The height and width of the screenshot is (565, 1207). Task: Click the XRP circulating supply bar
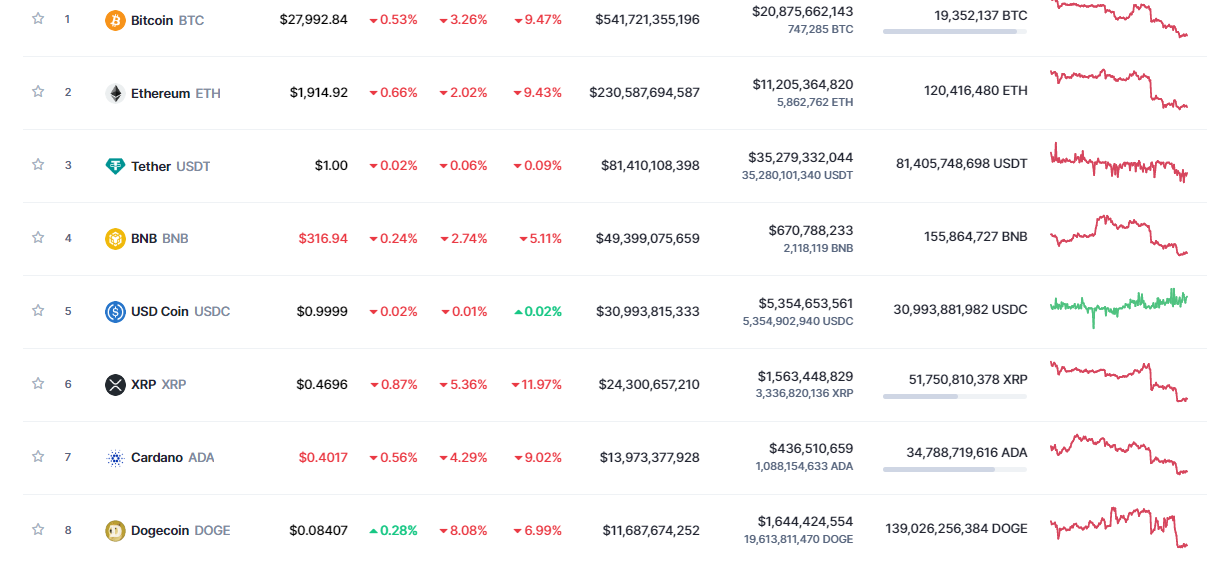pos(954,397)
